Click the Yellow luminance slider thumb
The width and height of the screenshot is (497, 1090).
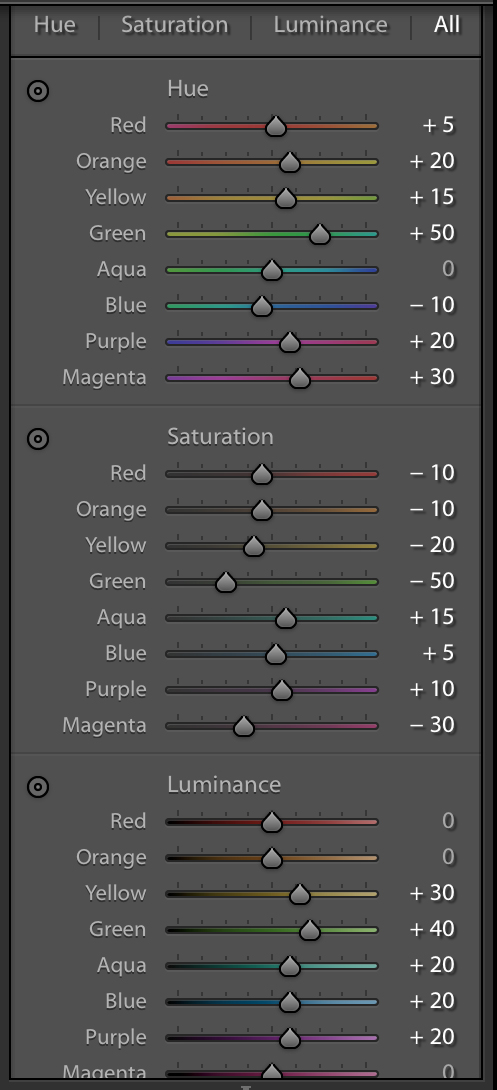click(x=300, y=893)
